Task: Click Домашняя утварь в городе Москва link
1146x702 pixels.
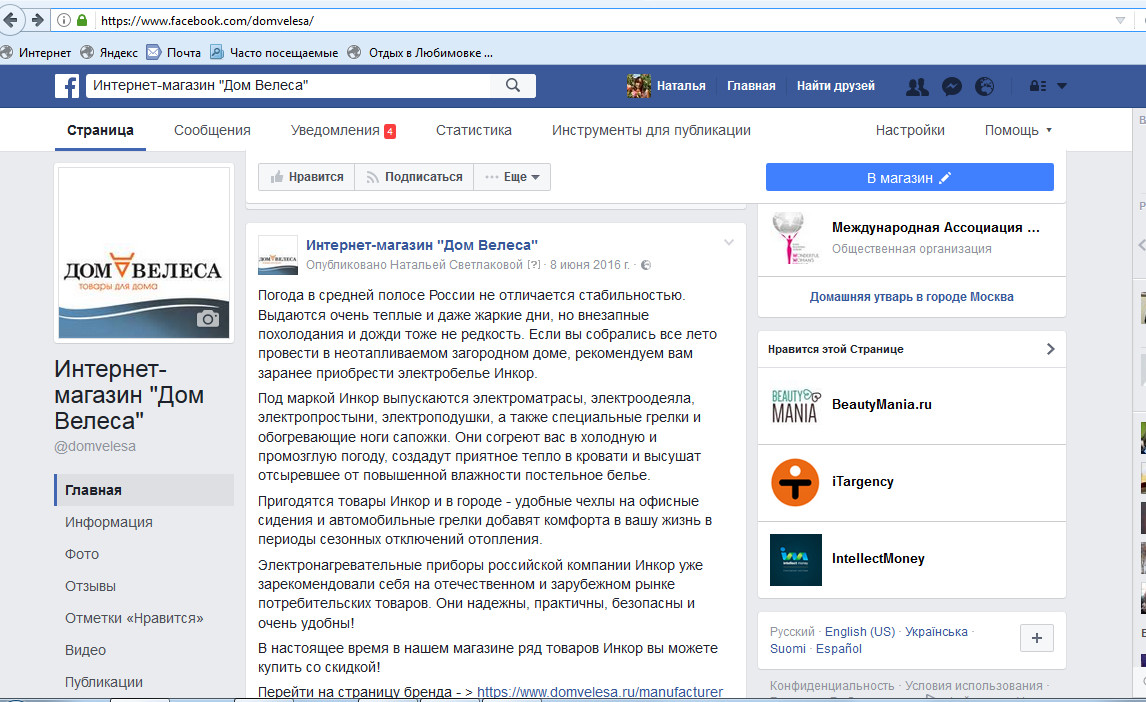Action: (911, 297)
